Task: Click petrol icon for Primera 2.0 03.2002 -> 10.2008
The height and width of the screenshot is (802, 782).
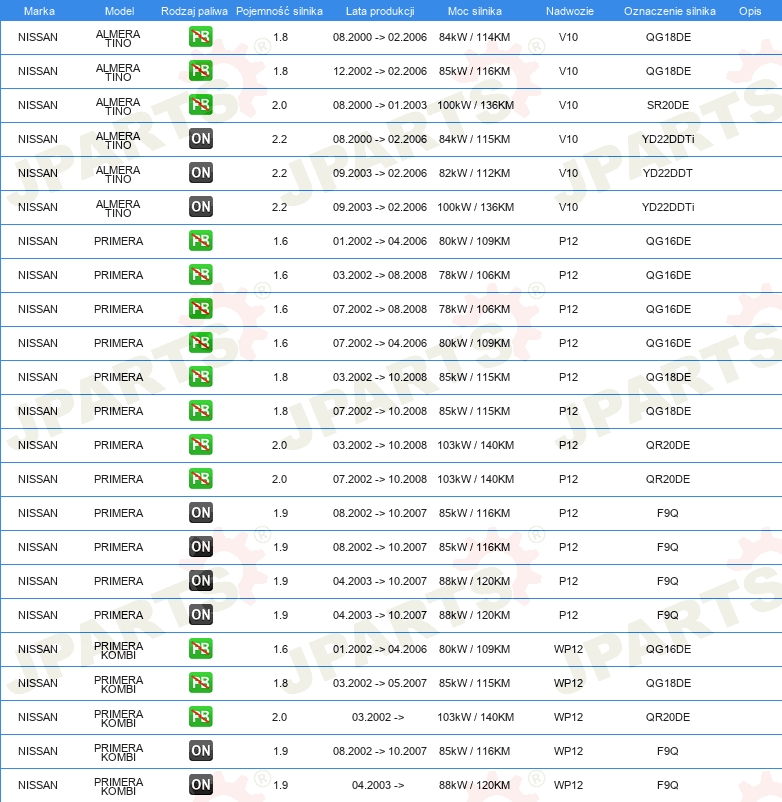Action: [200, 445]
